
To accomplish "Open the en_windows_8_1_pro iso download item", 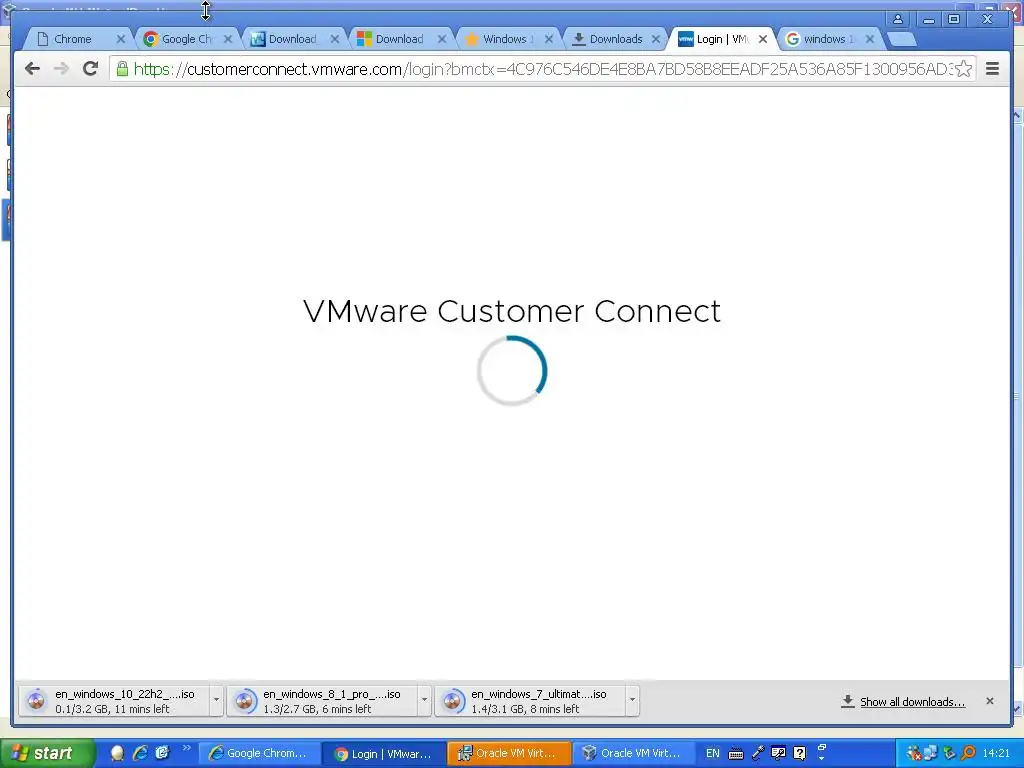I will pos(322,701).
